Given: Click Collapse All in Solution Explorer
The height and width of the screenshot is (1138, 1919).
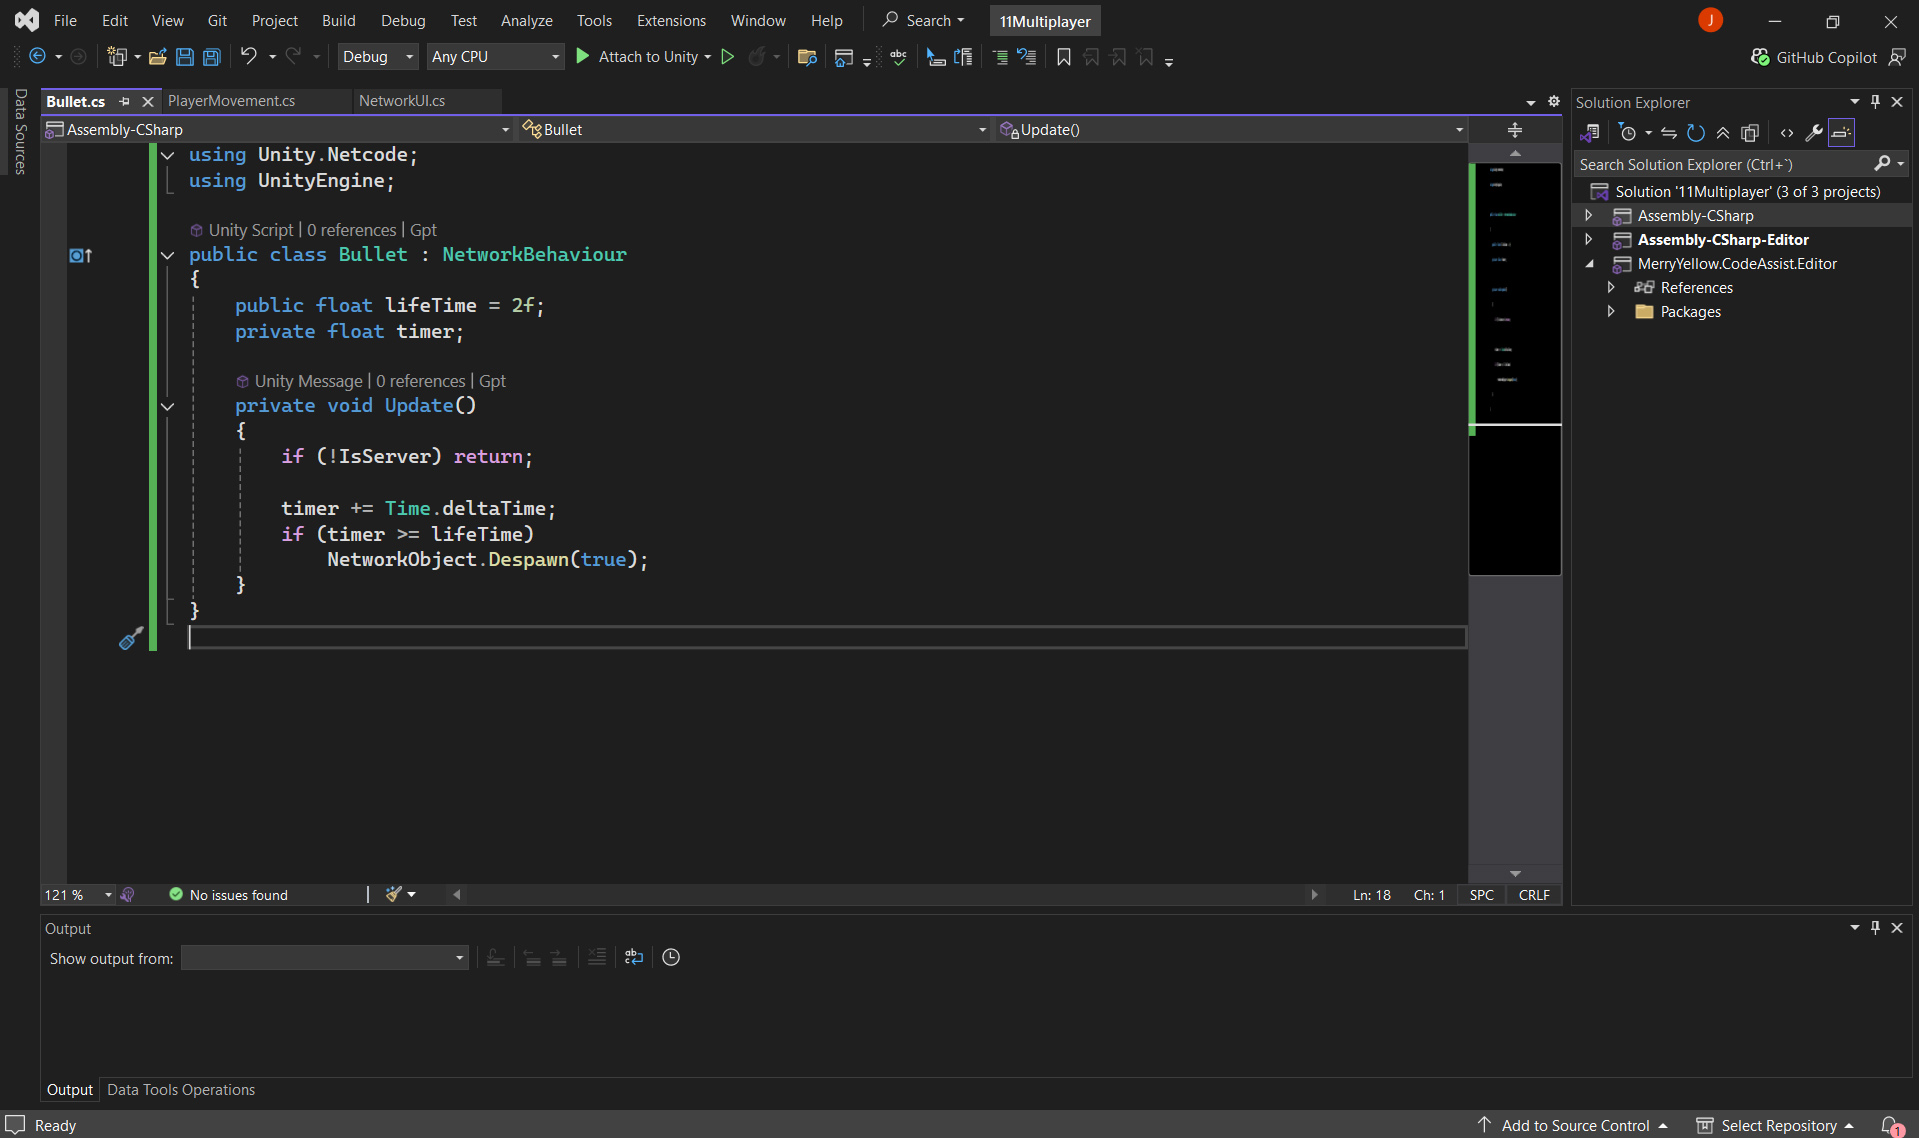Looking at the screenshot, I should [x=1723, y=133].
